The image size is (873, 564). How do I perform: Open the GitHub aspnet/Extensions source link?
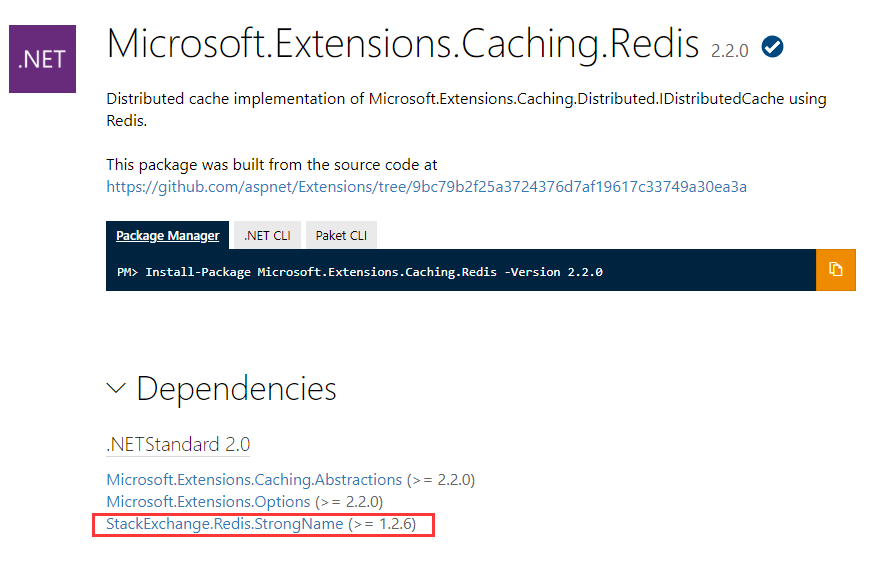tap(426, 187)
